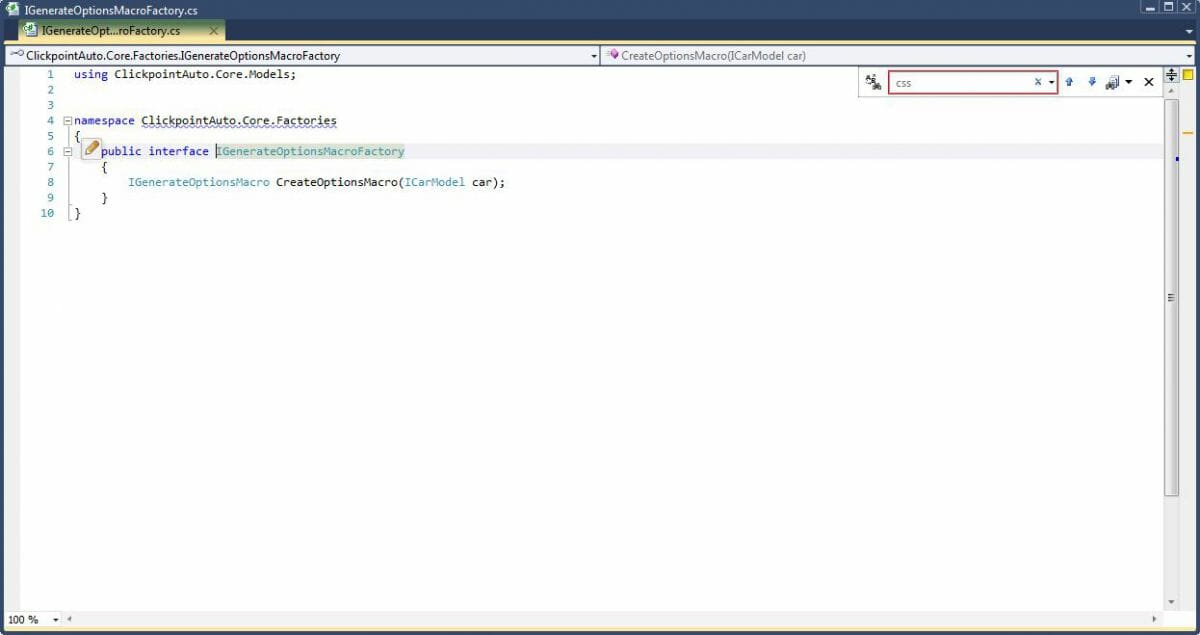Open the ClickpointAuto.Core.Factories types dropdown

pos(594,56)
